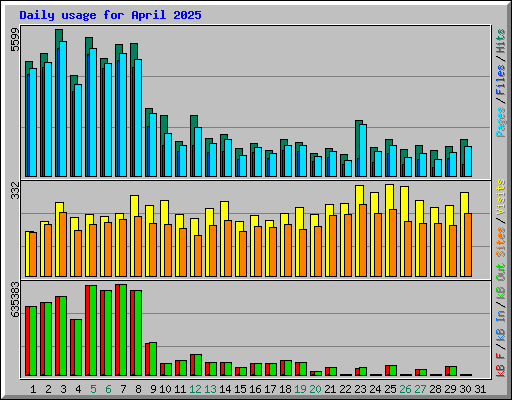Click day label 24 on x-axis

click(x=375, y=389)
